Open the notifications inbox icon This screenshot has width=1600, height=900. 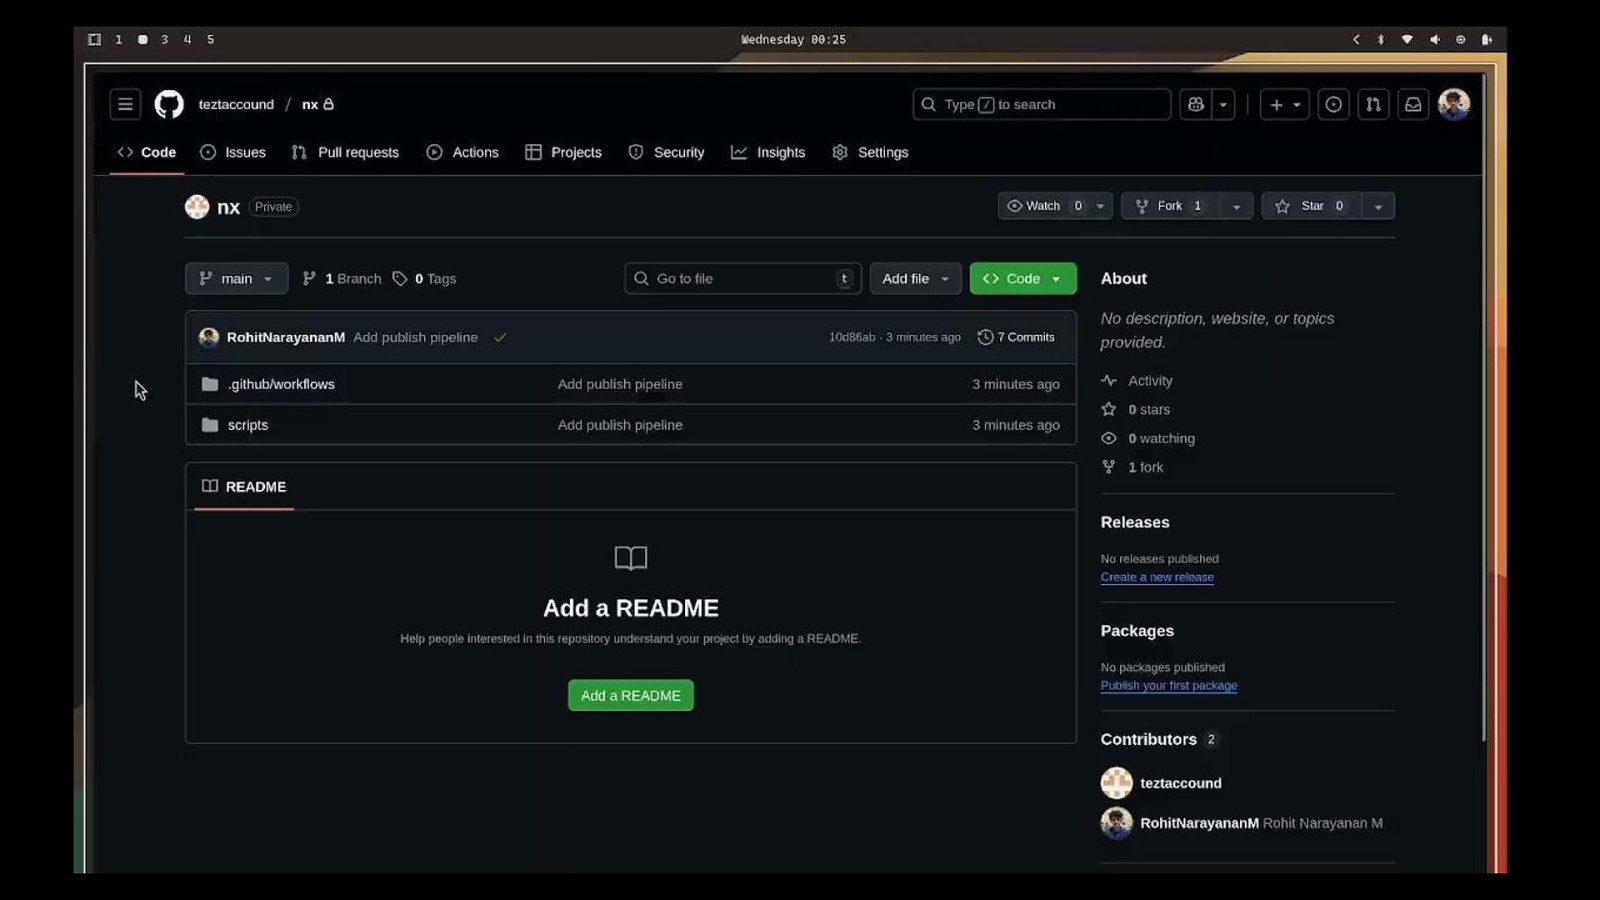(1413, 104)
